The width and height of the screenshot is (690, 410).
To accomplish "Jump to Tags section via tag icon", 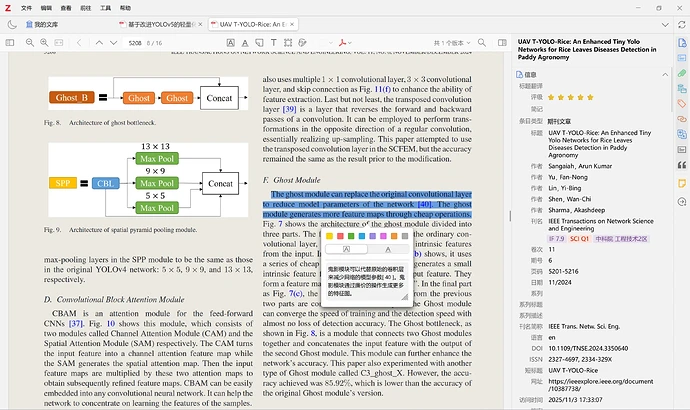I will (x=682, y=104).
